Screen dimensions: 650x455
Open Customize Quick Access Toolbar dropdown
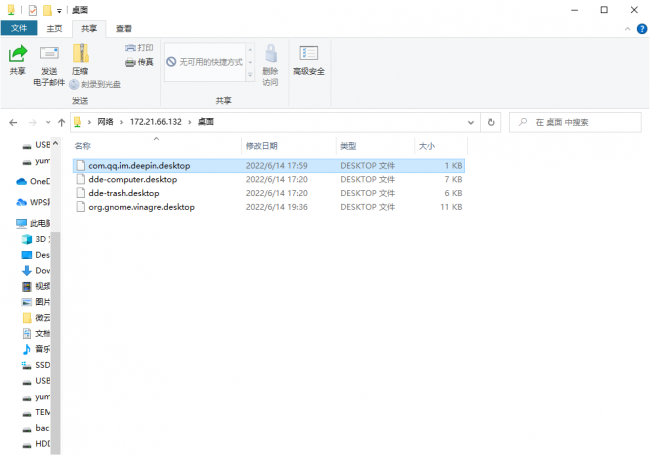(x=59, y=11)
